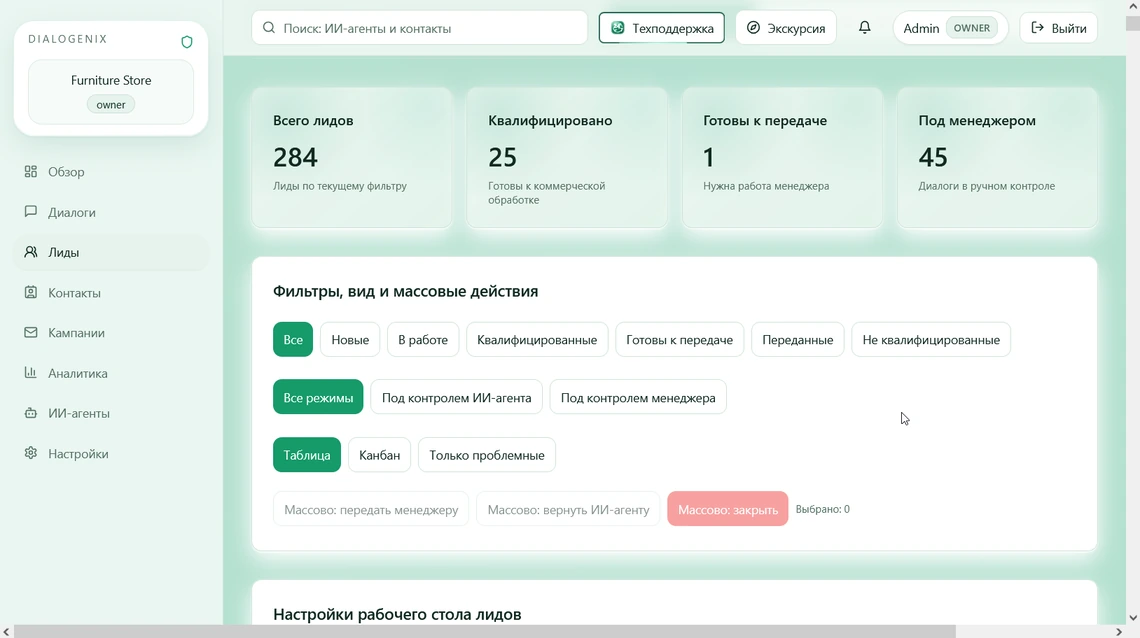Filter leads by В работе
1140x638 pixels.
tap(422, 339)
